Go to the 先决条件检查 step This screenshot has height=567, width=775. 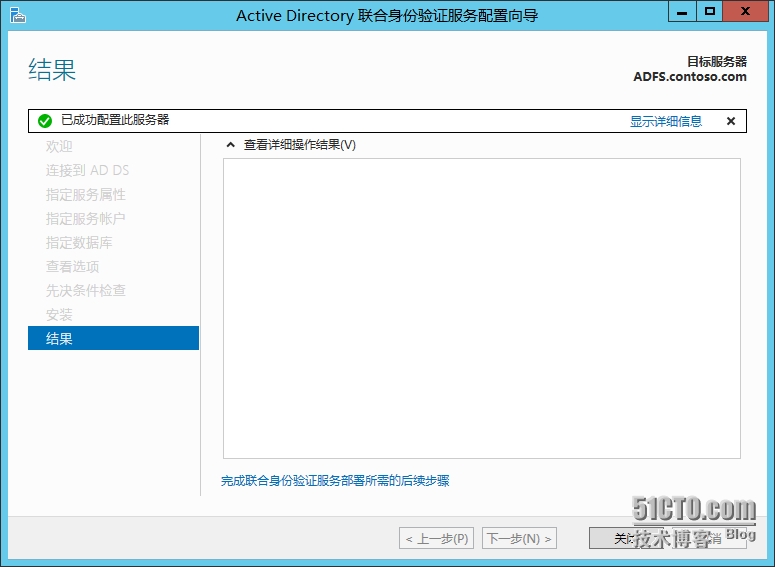[x=85, y=290]
